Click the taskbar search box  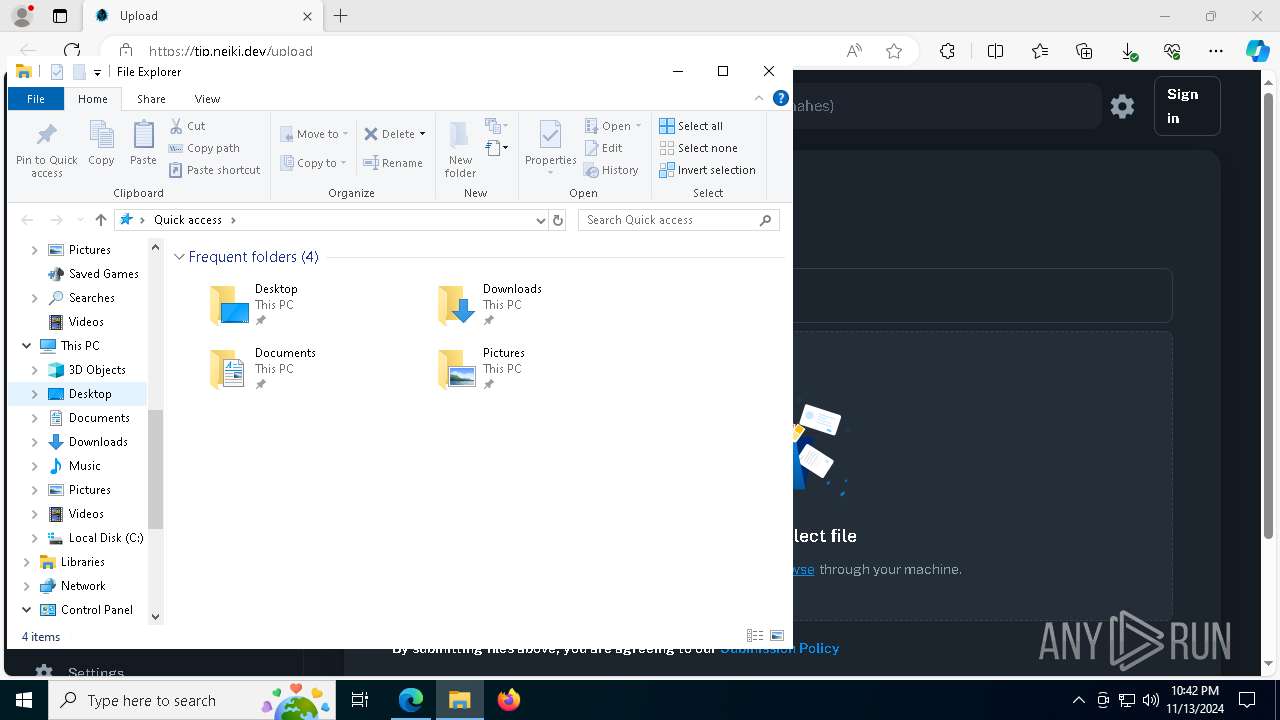pos(192,700)
